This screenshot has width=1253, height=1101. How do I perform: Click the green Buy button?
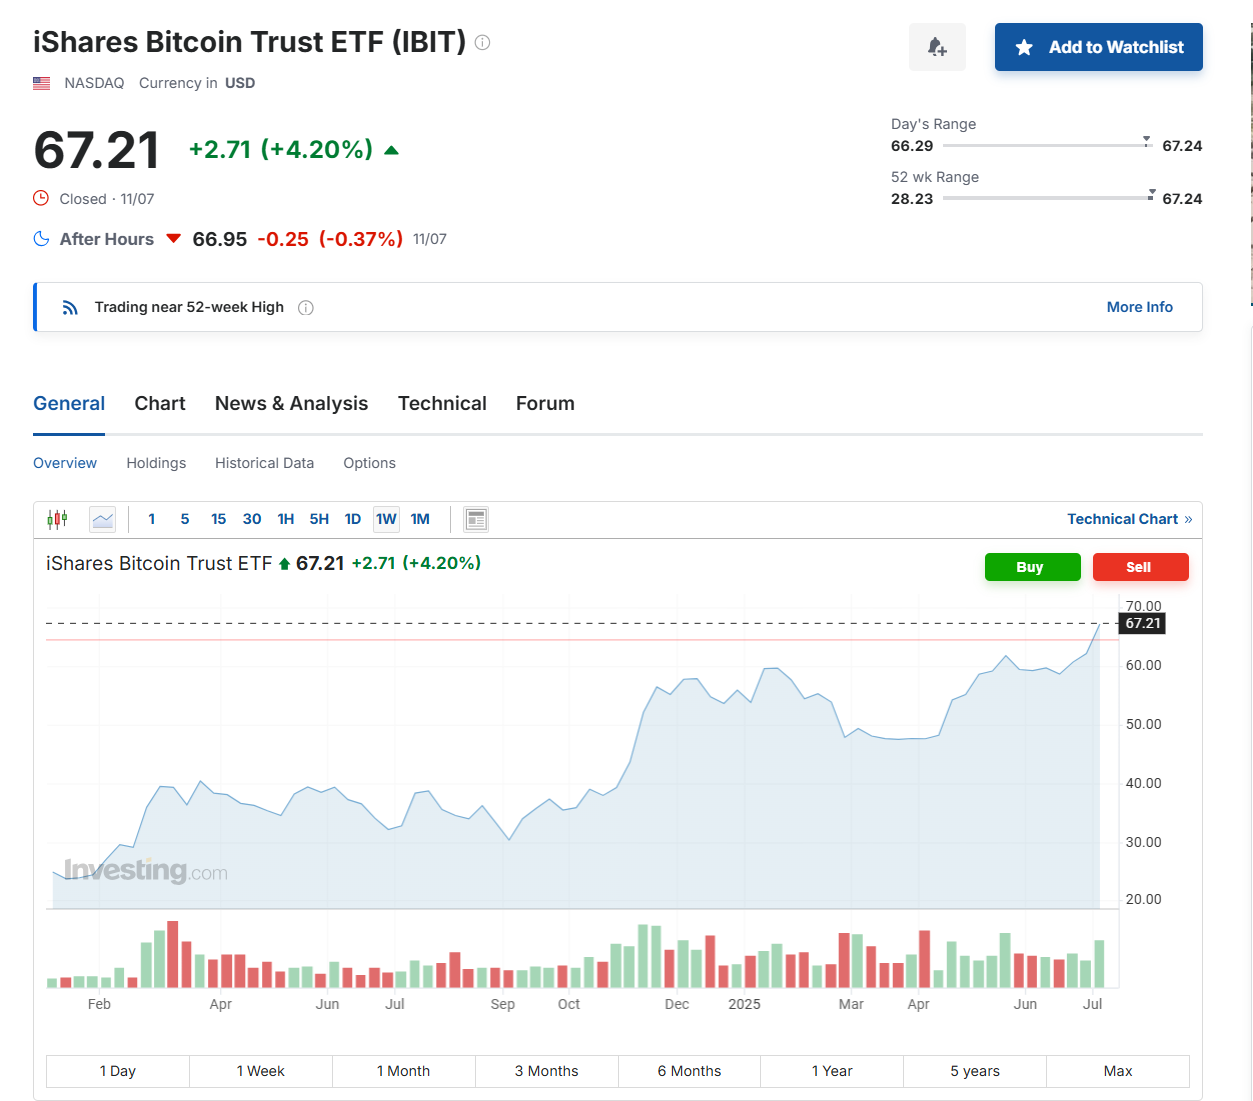click(x=1032, y=567)
